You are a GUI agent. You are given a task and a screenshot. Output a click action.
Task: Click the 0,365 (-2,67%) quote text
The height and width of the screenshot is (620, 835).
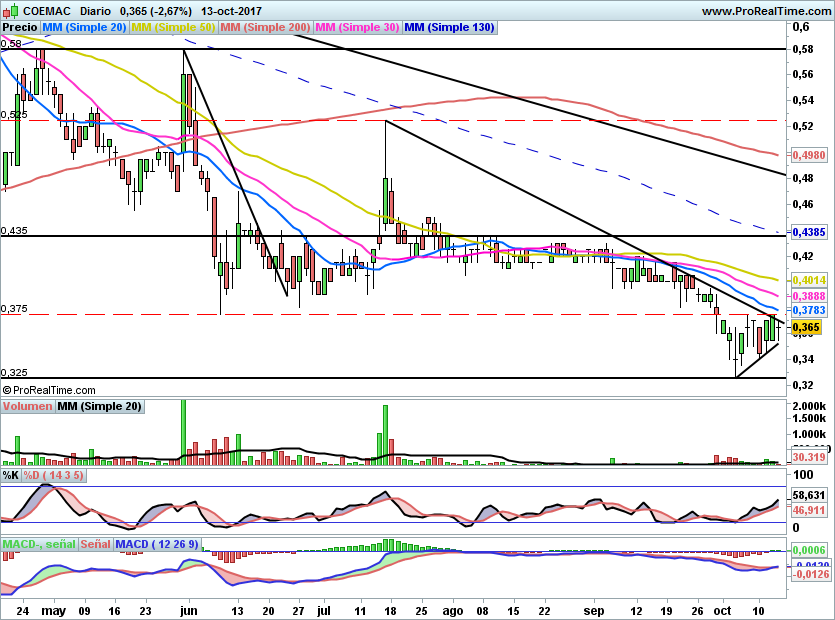[x=155, y=11]
